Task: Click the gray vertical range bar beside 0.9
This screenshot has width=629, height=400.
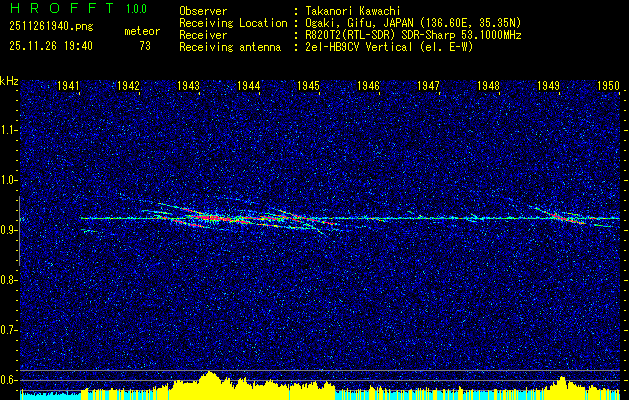Action: click(19, 231)
